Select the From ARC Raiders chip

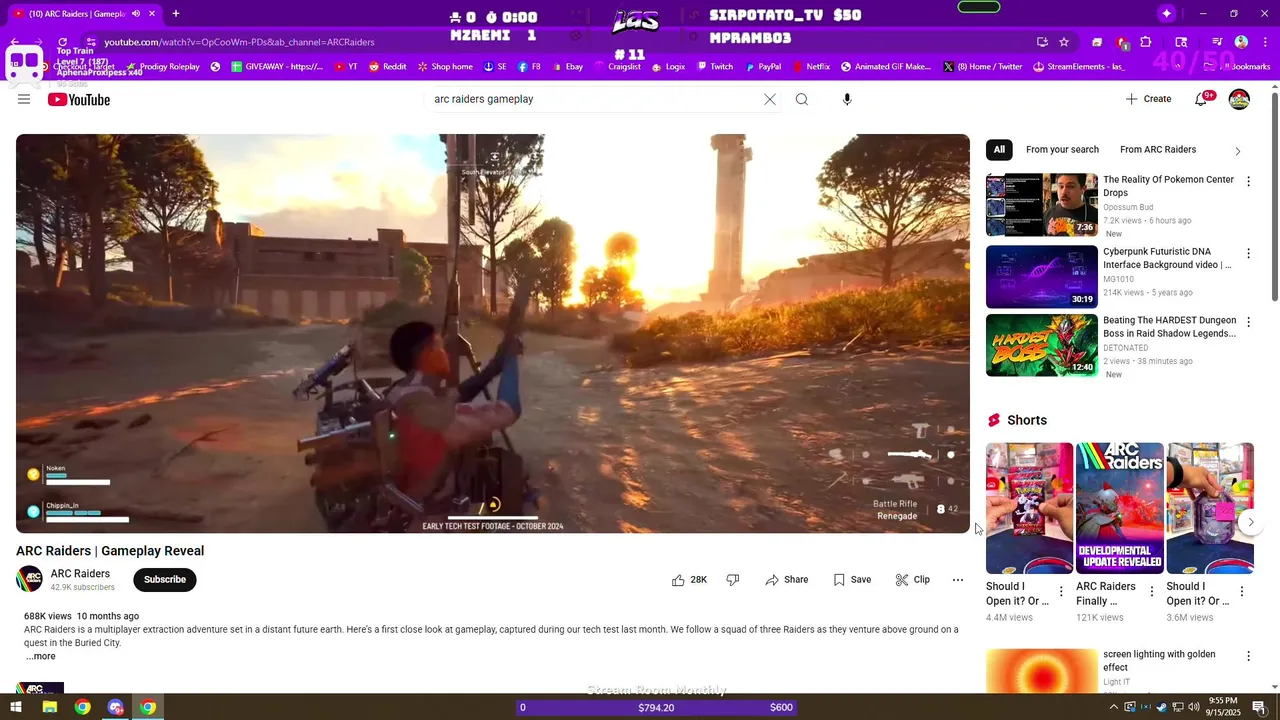pyautogui.click(x=1158, y=150)
